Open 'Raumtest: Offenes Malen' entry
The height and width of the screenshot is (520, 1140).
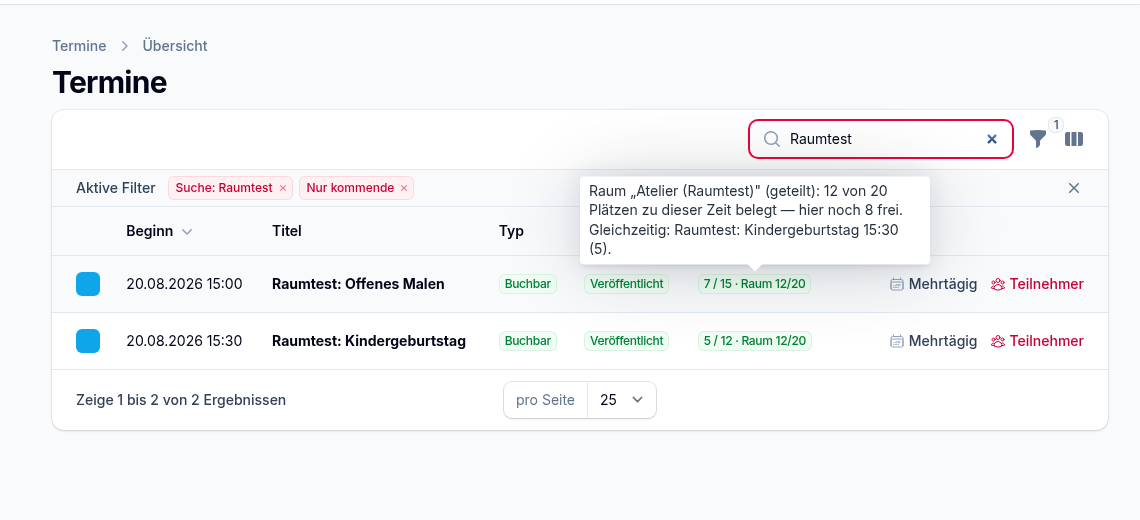point(358,284)
